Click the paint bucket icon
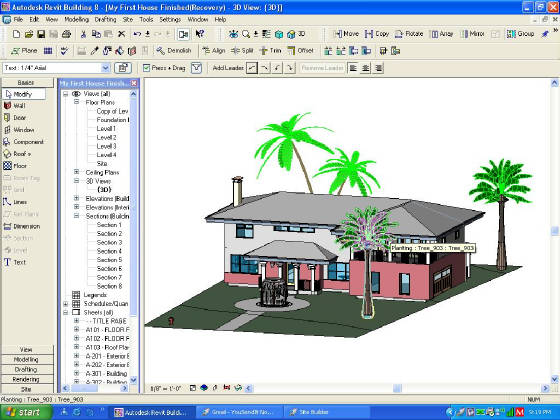 (119, 51)
